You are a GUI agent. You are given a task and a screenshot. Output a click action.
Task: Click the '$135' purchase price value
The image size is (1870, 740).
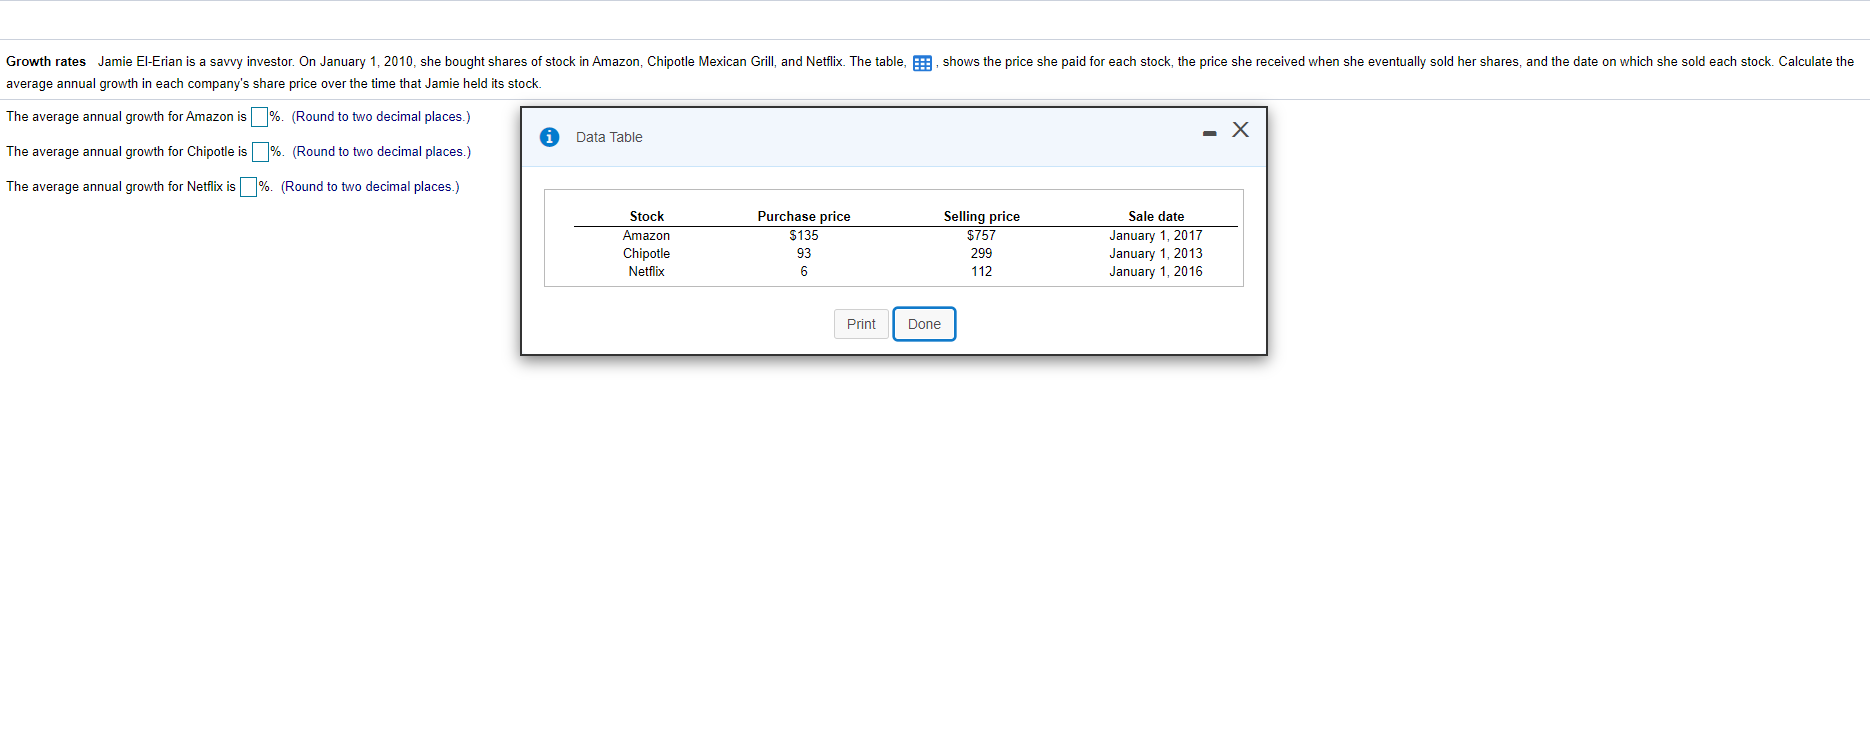tap(804, 236)
